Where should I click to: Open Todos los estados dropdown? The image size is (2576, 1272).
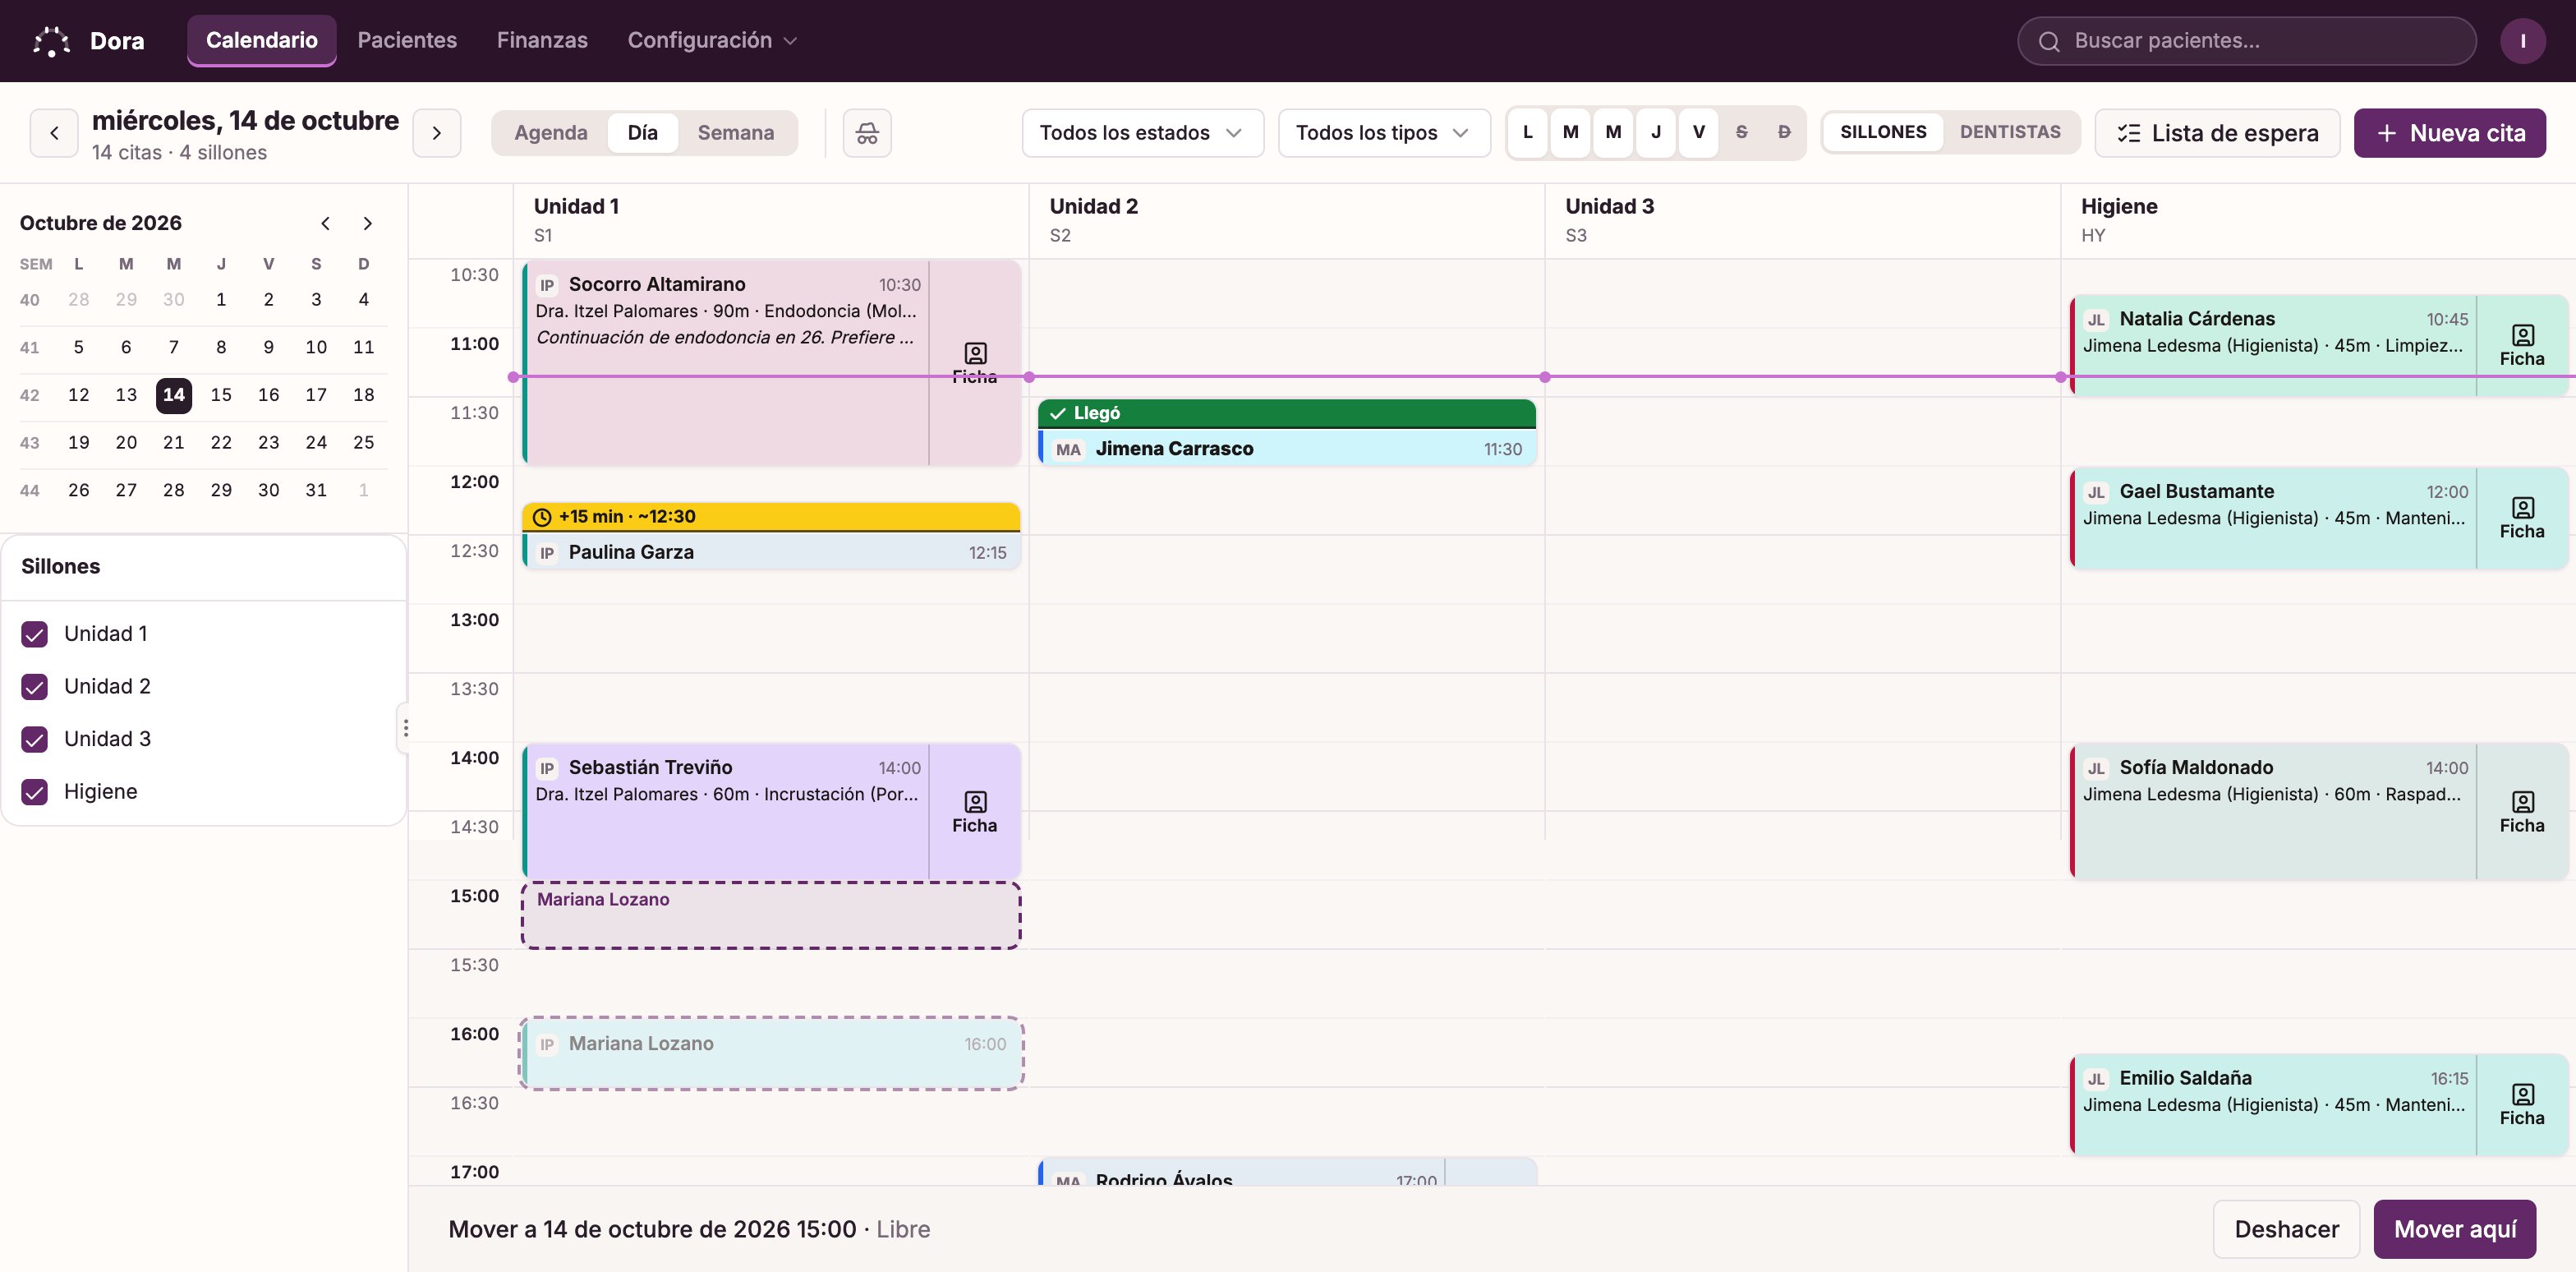[x=1142, y=133]
